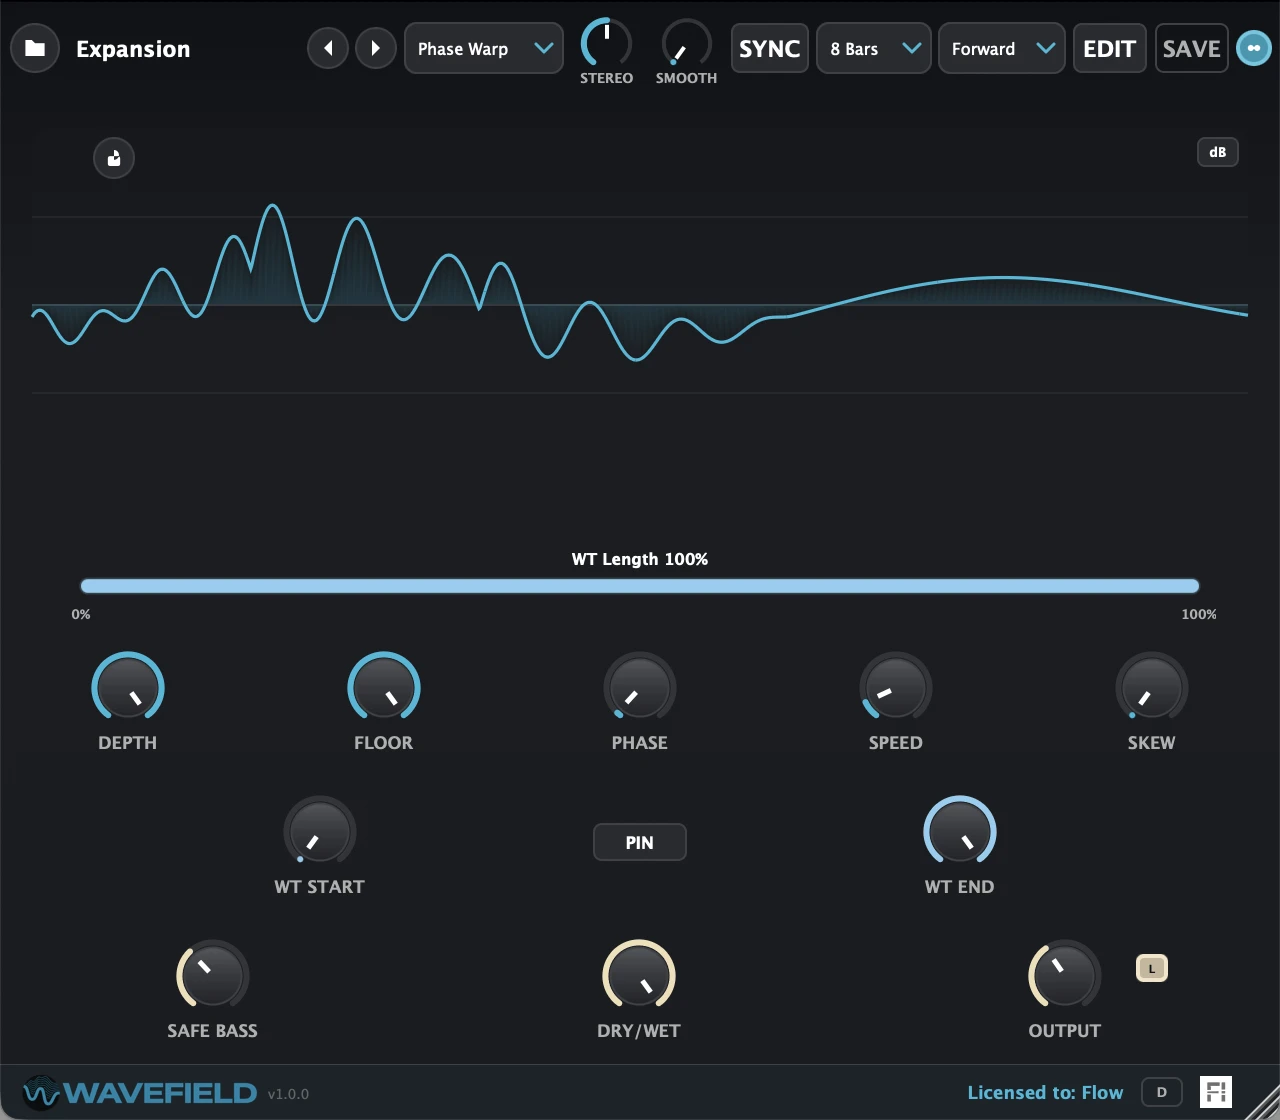Click the FI logo icon at bottom right
This screenshot has width=1280, height=1120.
pos(1216,1092)
